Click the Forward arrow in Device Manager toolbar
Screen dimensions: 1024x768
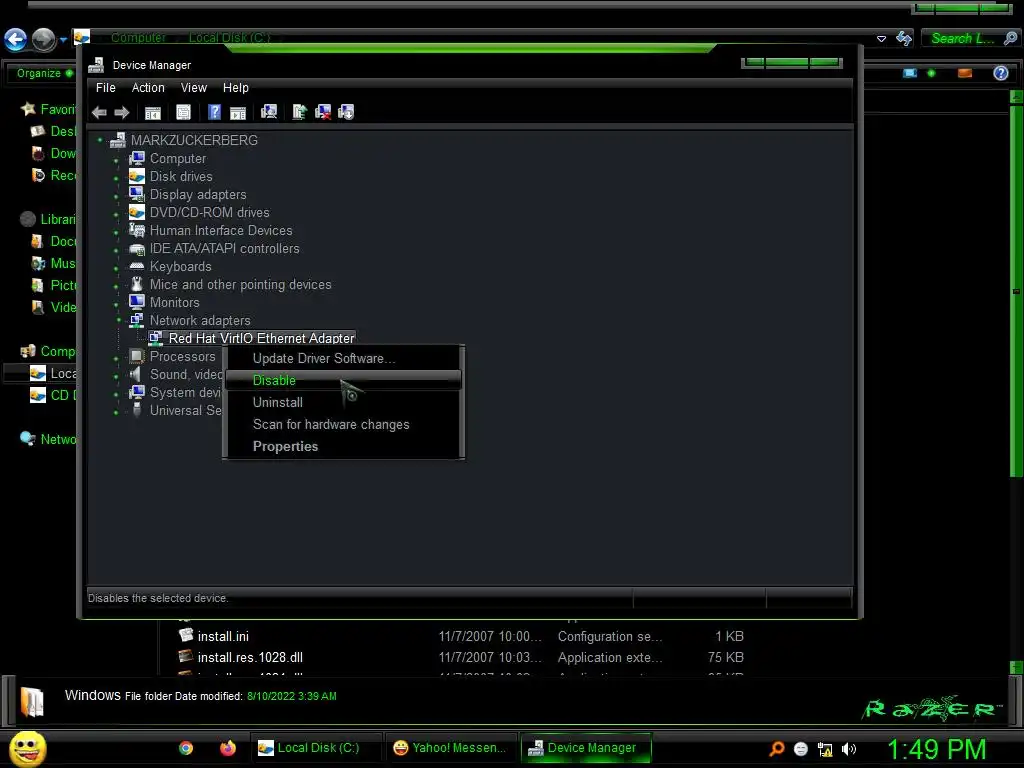[121, 112]
